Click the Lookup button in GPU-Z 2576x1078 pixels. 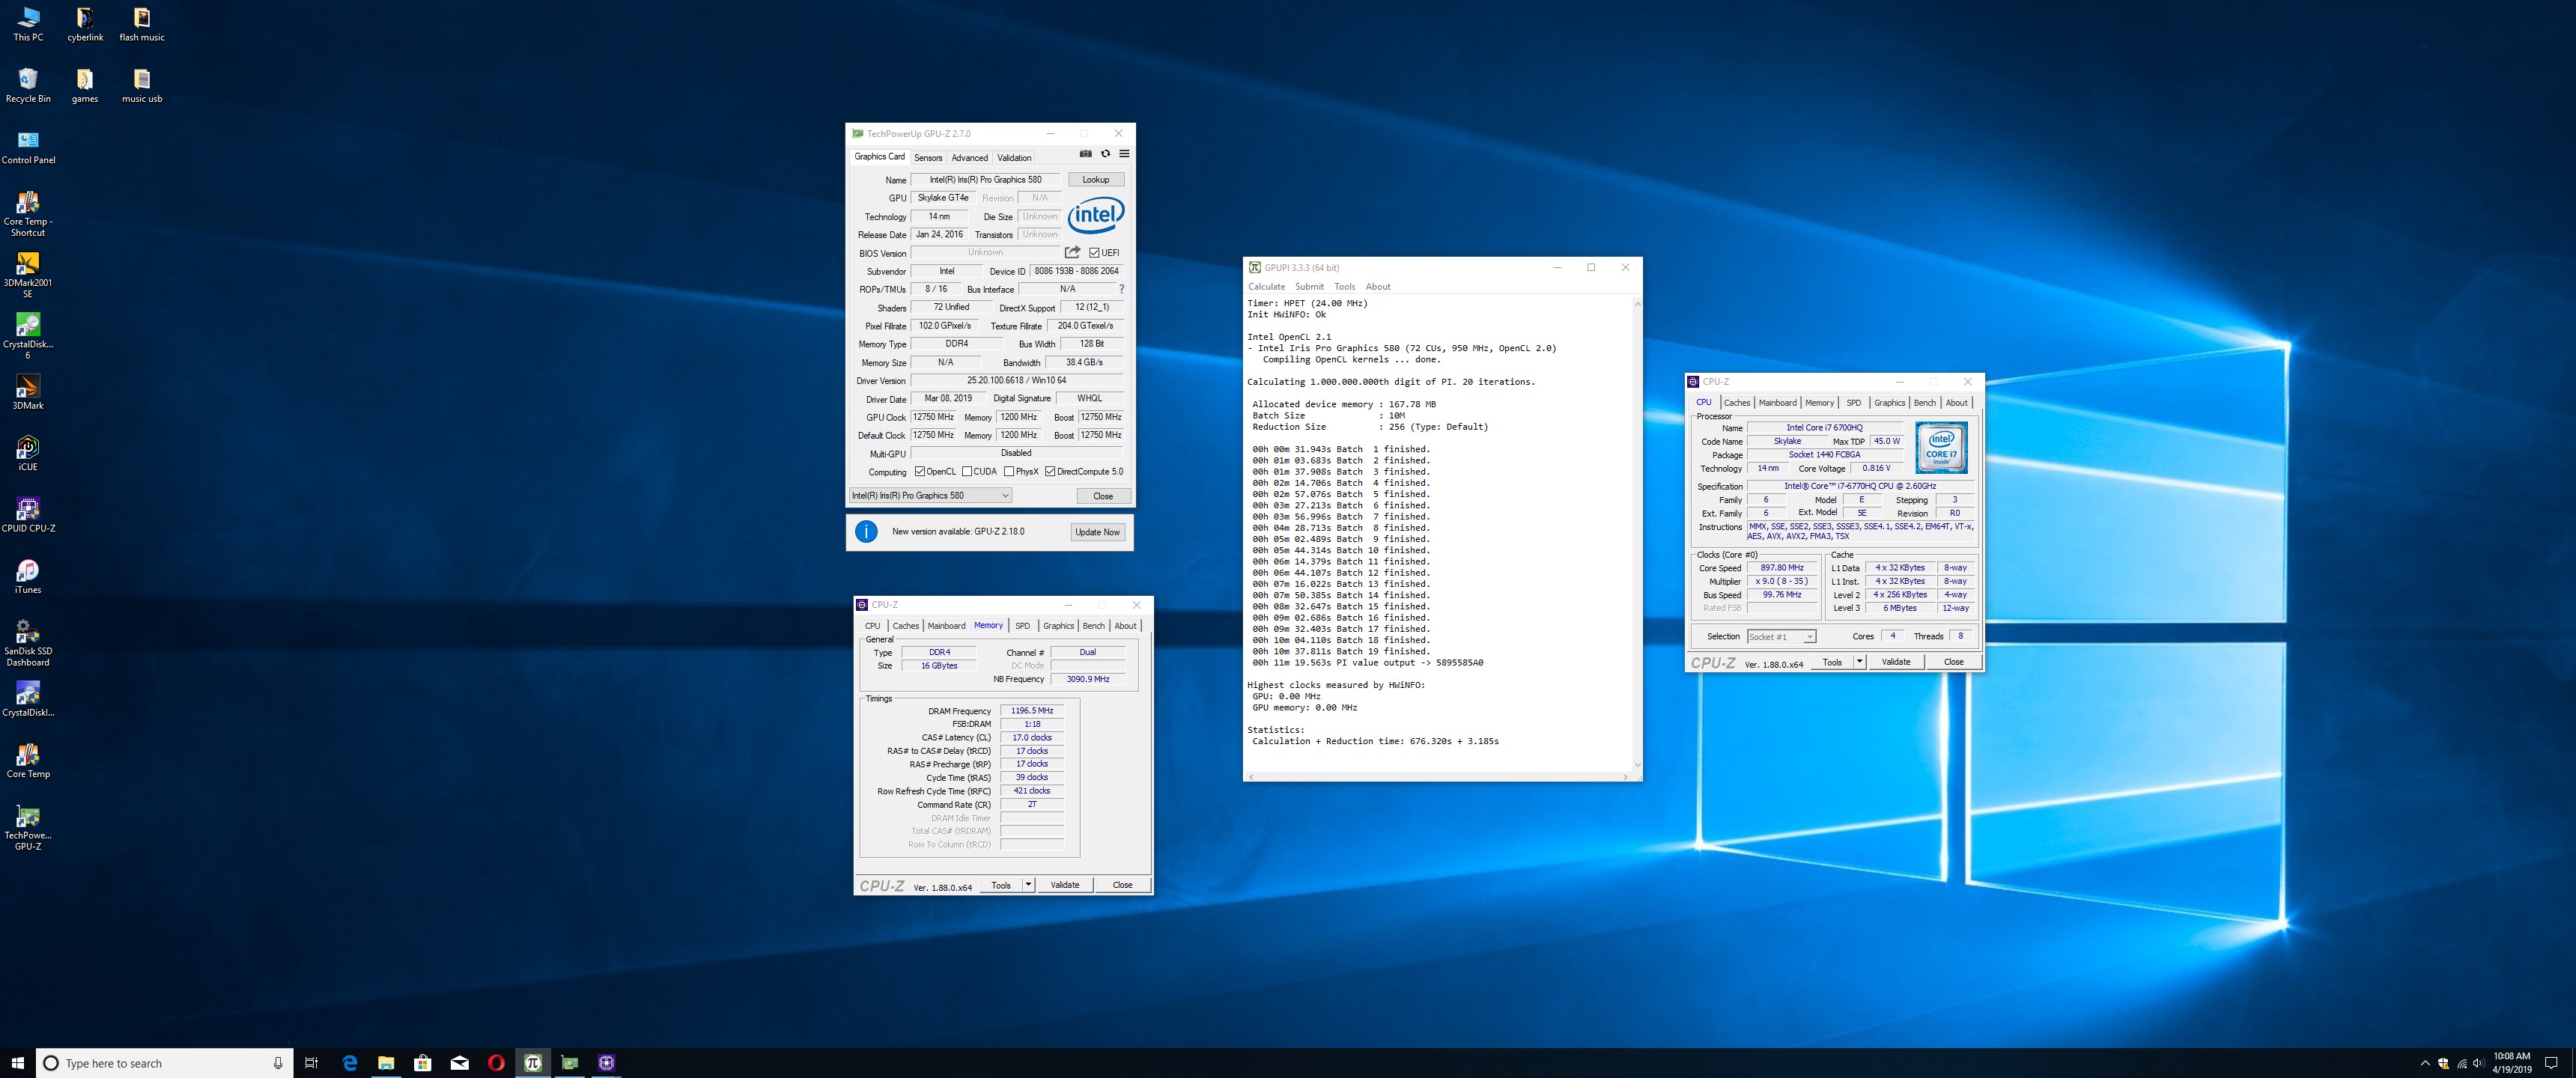[x=1096, y=180]
